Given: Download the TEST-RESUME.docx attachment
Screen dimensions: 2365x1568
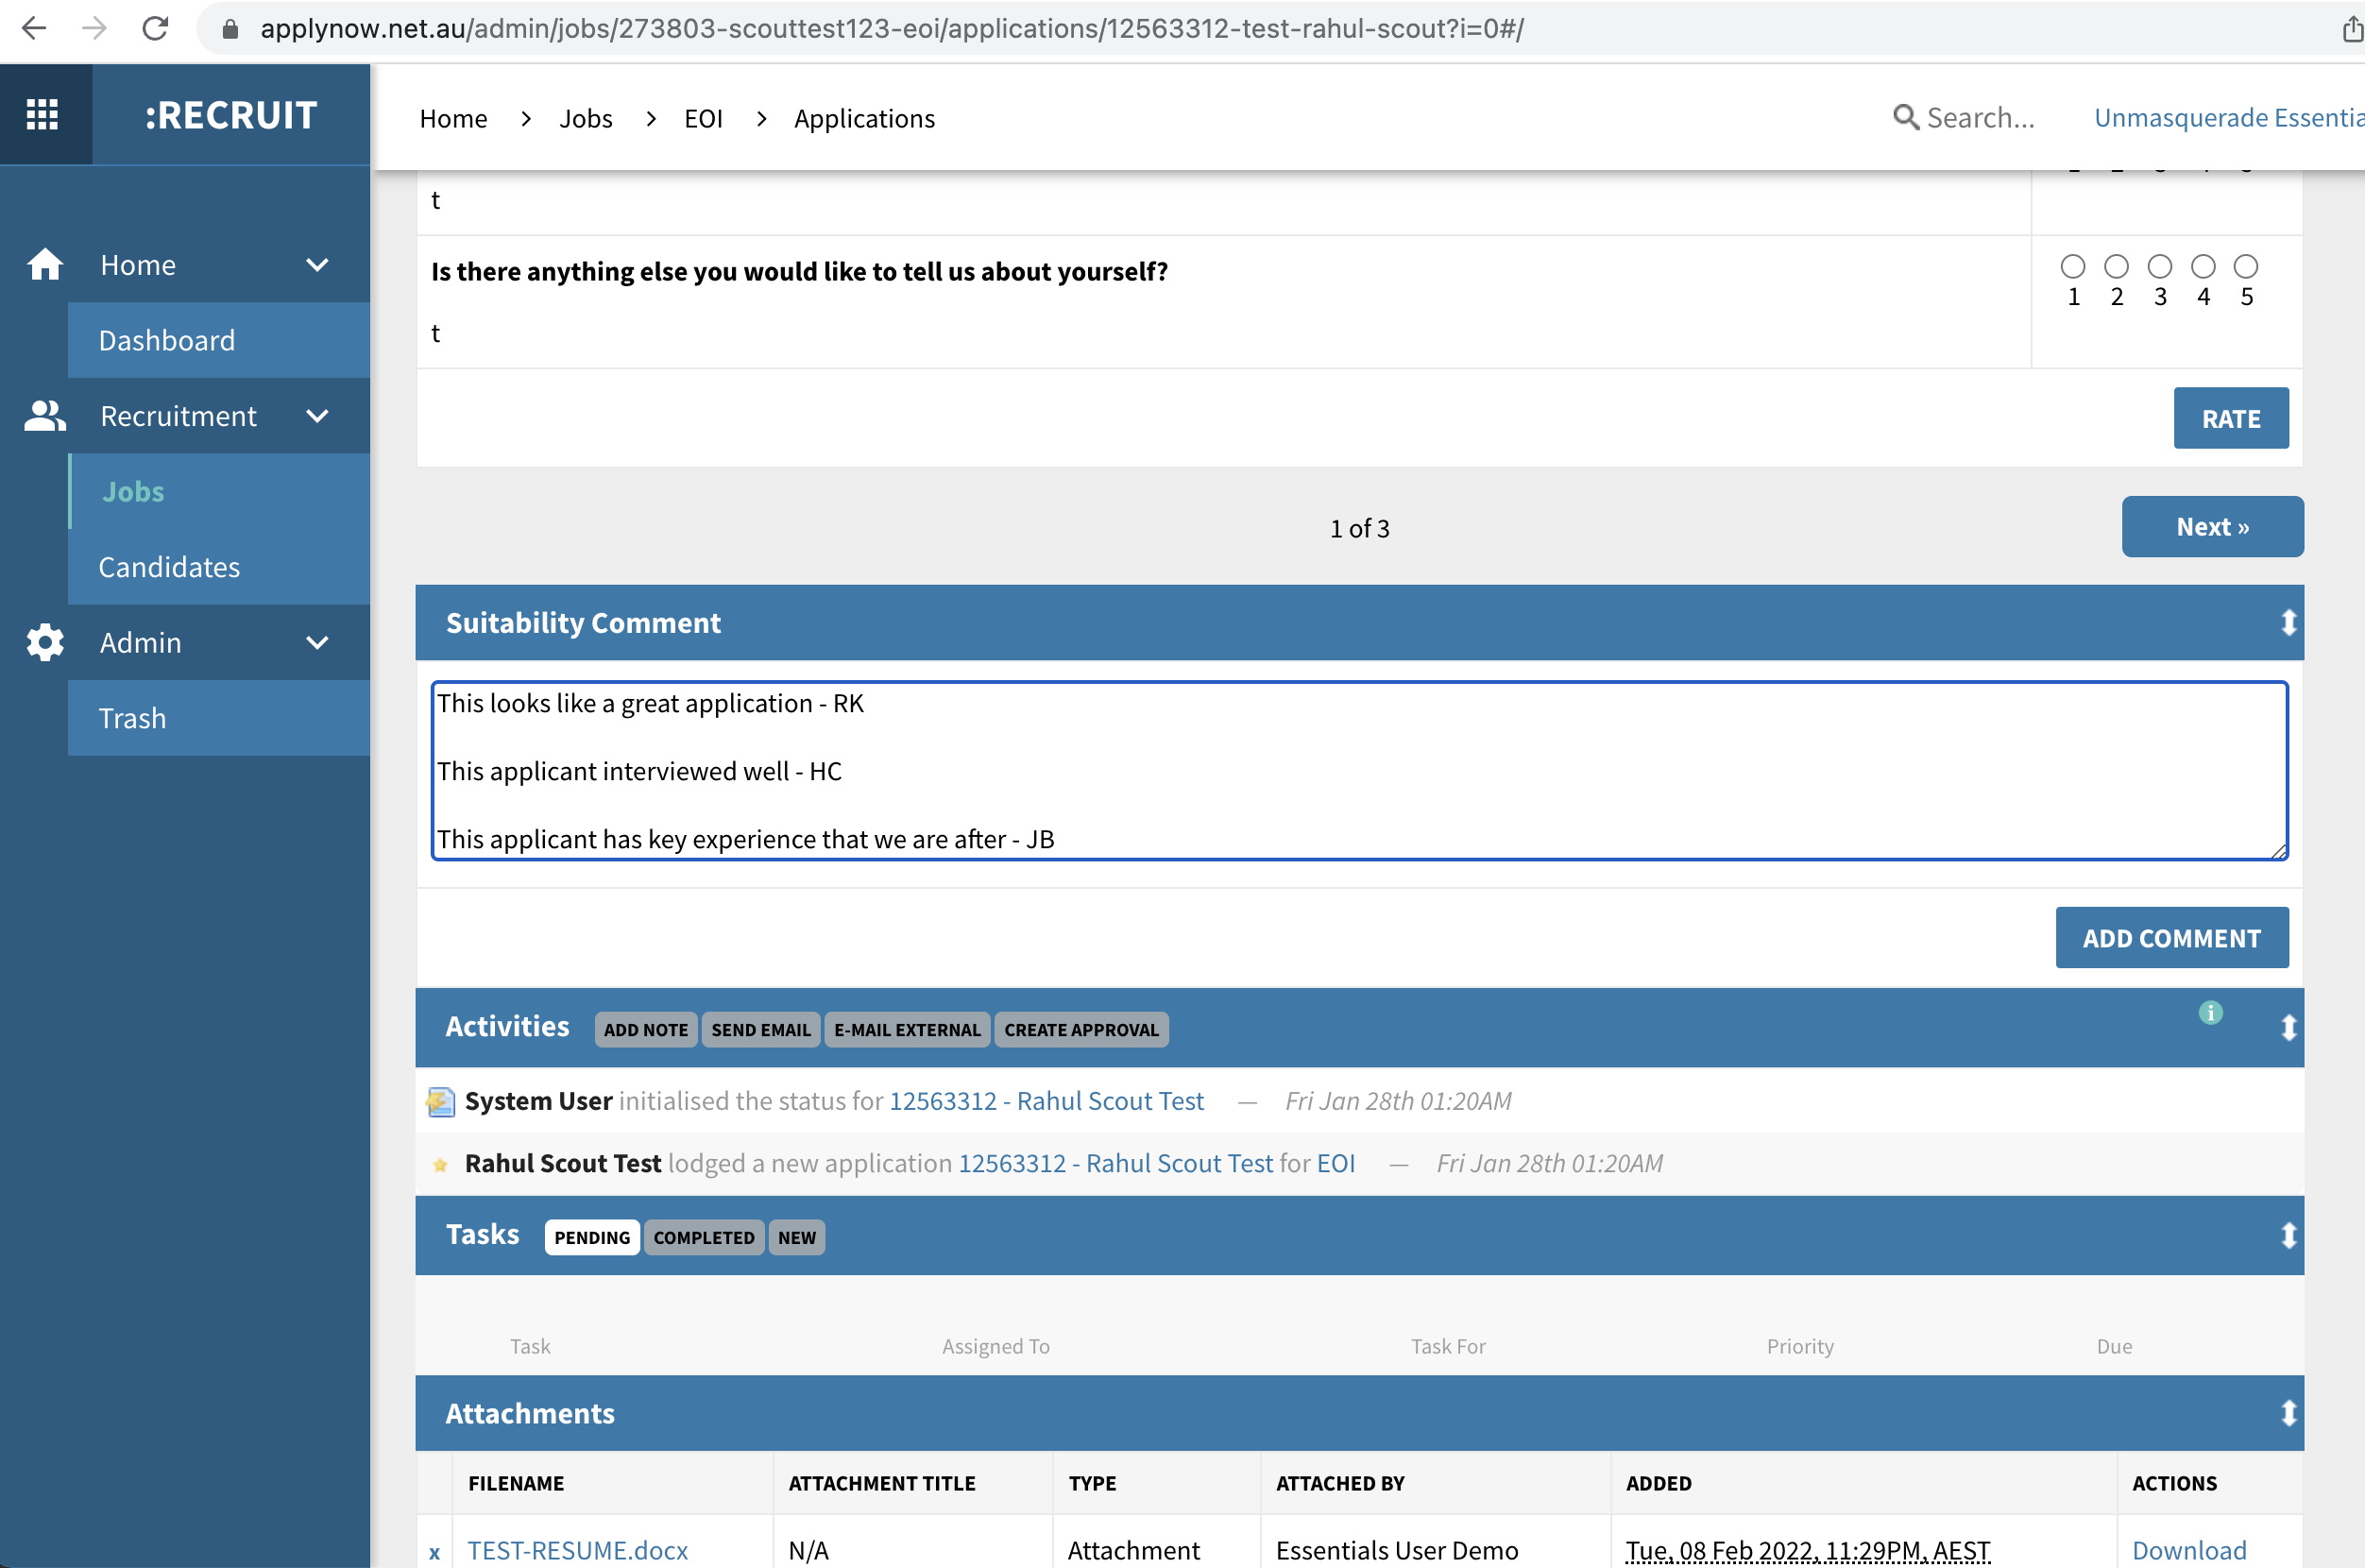Looking at the screenshot, I should (x=2189, y=1550).
